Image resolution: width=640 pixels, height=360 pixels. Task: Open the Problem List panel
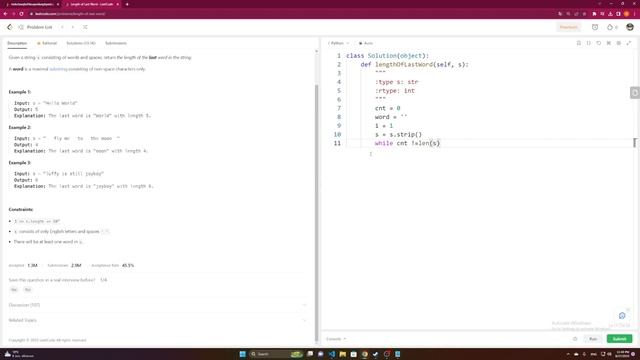click(x=36, y=27)
